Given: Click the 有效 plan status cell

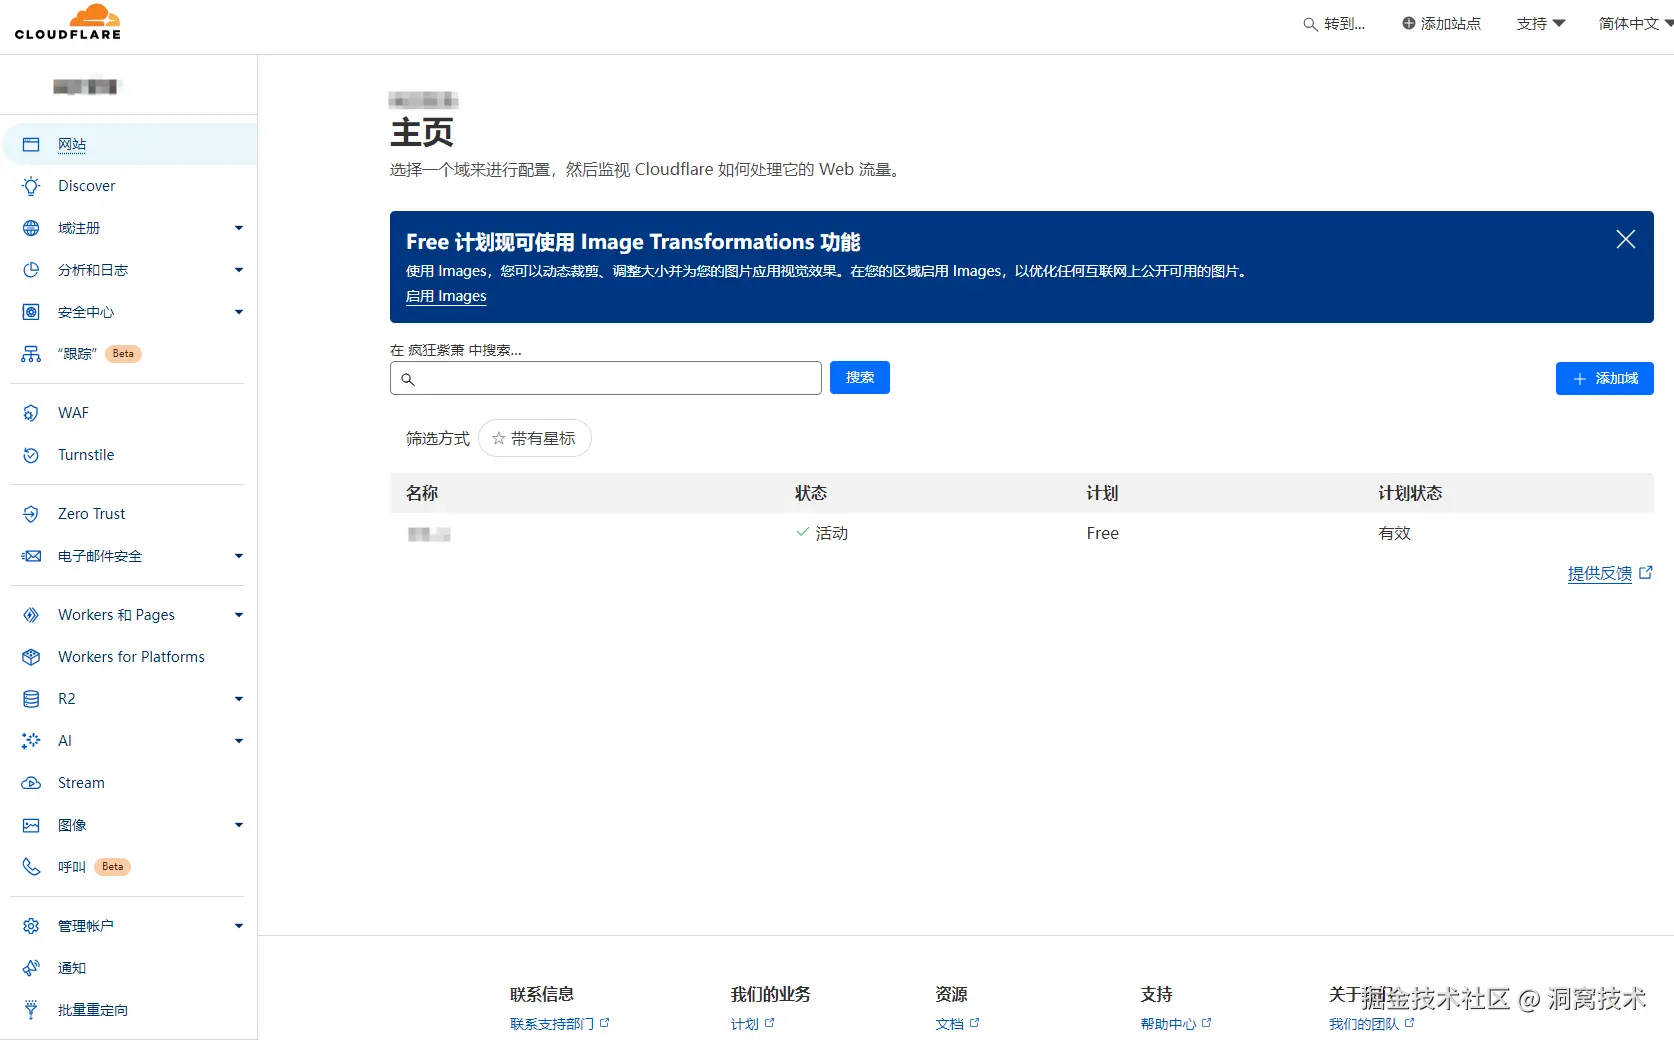Looking at the screenshot, I should click(1395, 533).
